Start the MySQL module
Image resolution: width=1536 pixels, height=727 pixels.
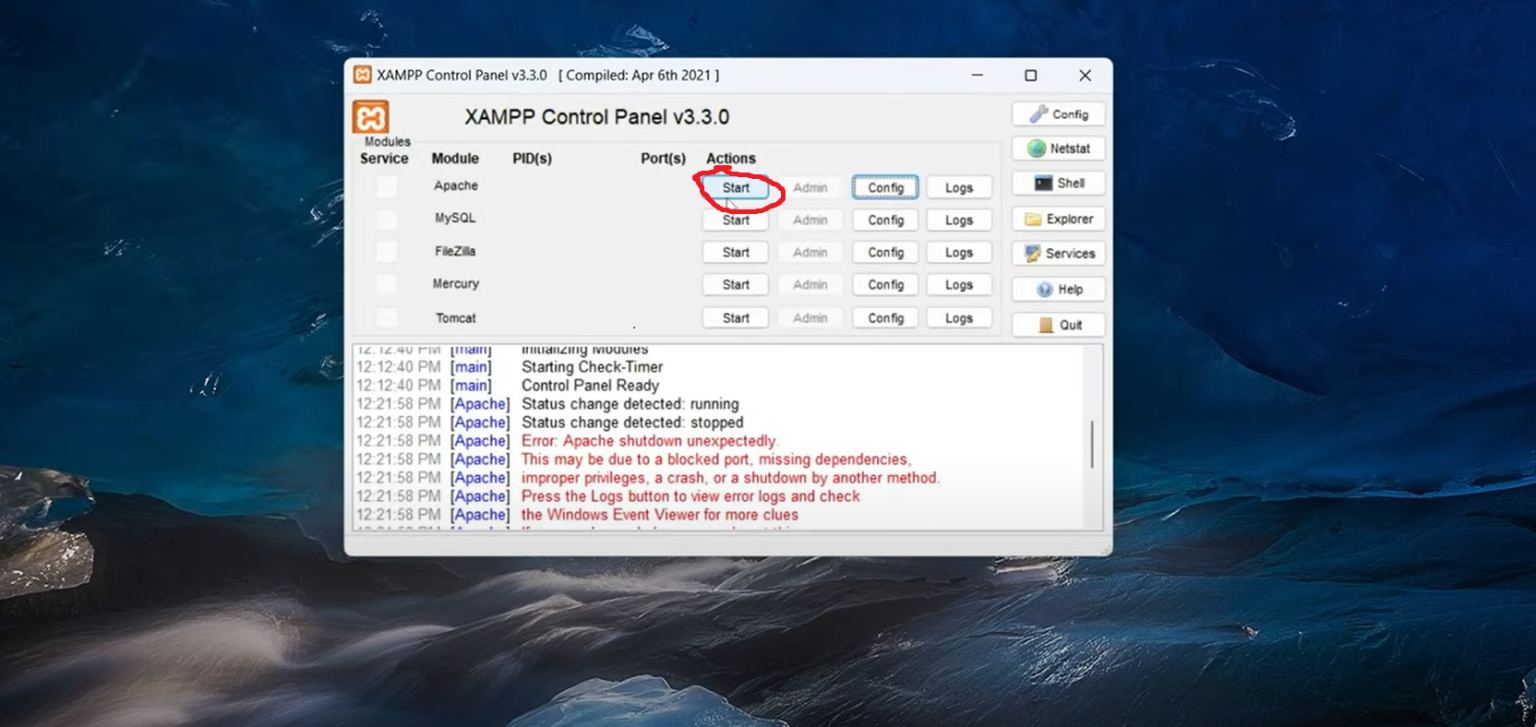(x=735, y=220)
